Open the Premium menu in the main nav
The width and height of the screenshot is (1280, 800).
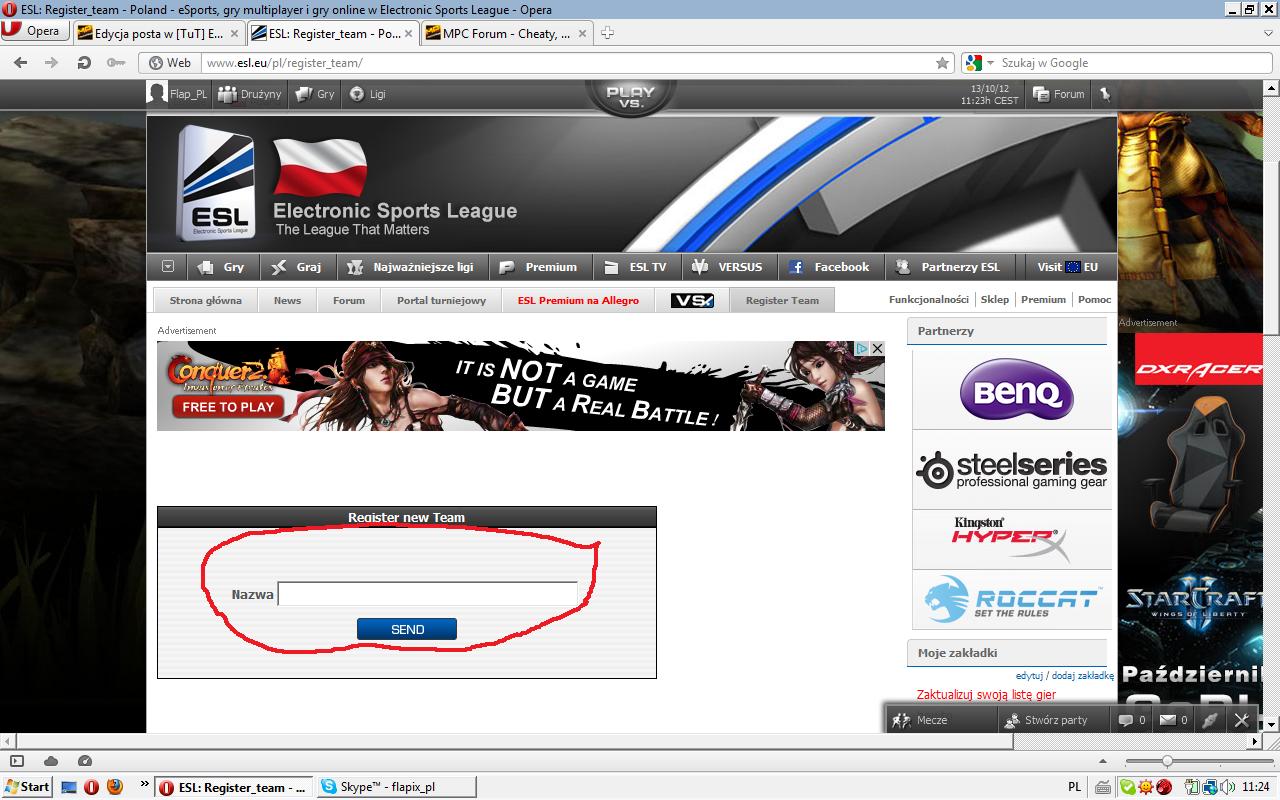[539, 267]
